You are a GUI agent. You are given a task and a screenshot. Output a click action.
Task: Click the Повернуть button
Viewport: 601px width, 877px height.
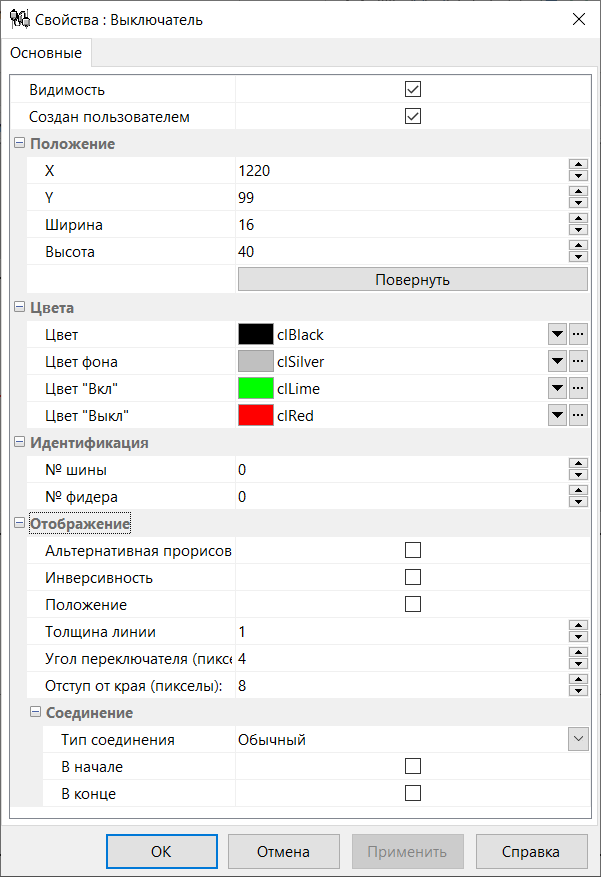click(413, 279)
